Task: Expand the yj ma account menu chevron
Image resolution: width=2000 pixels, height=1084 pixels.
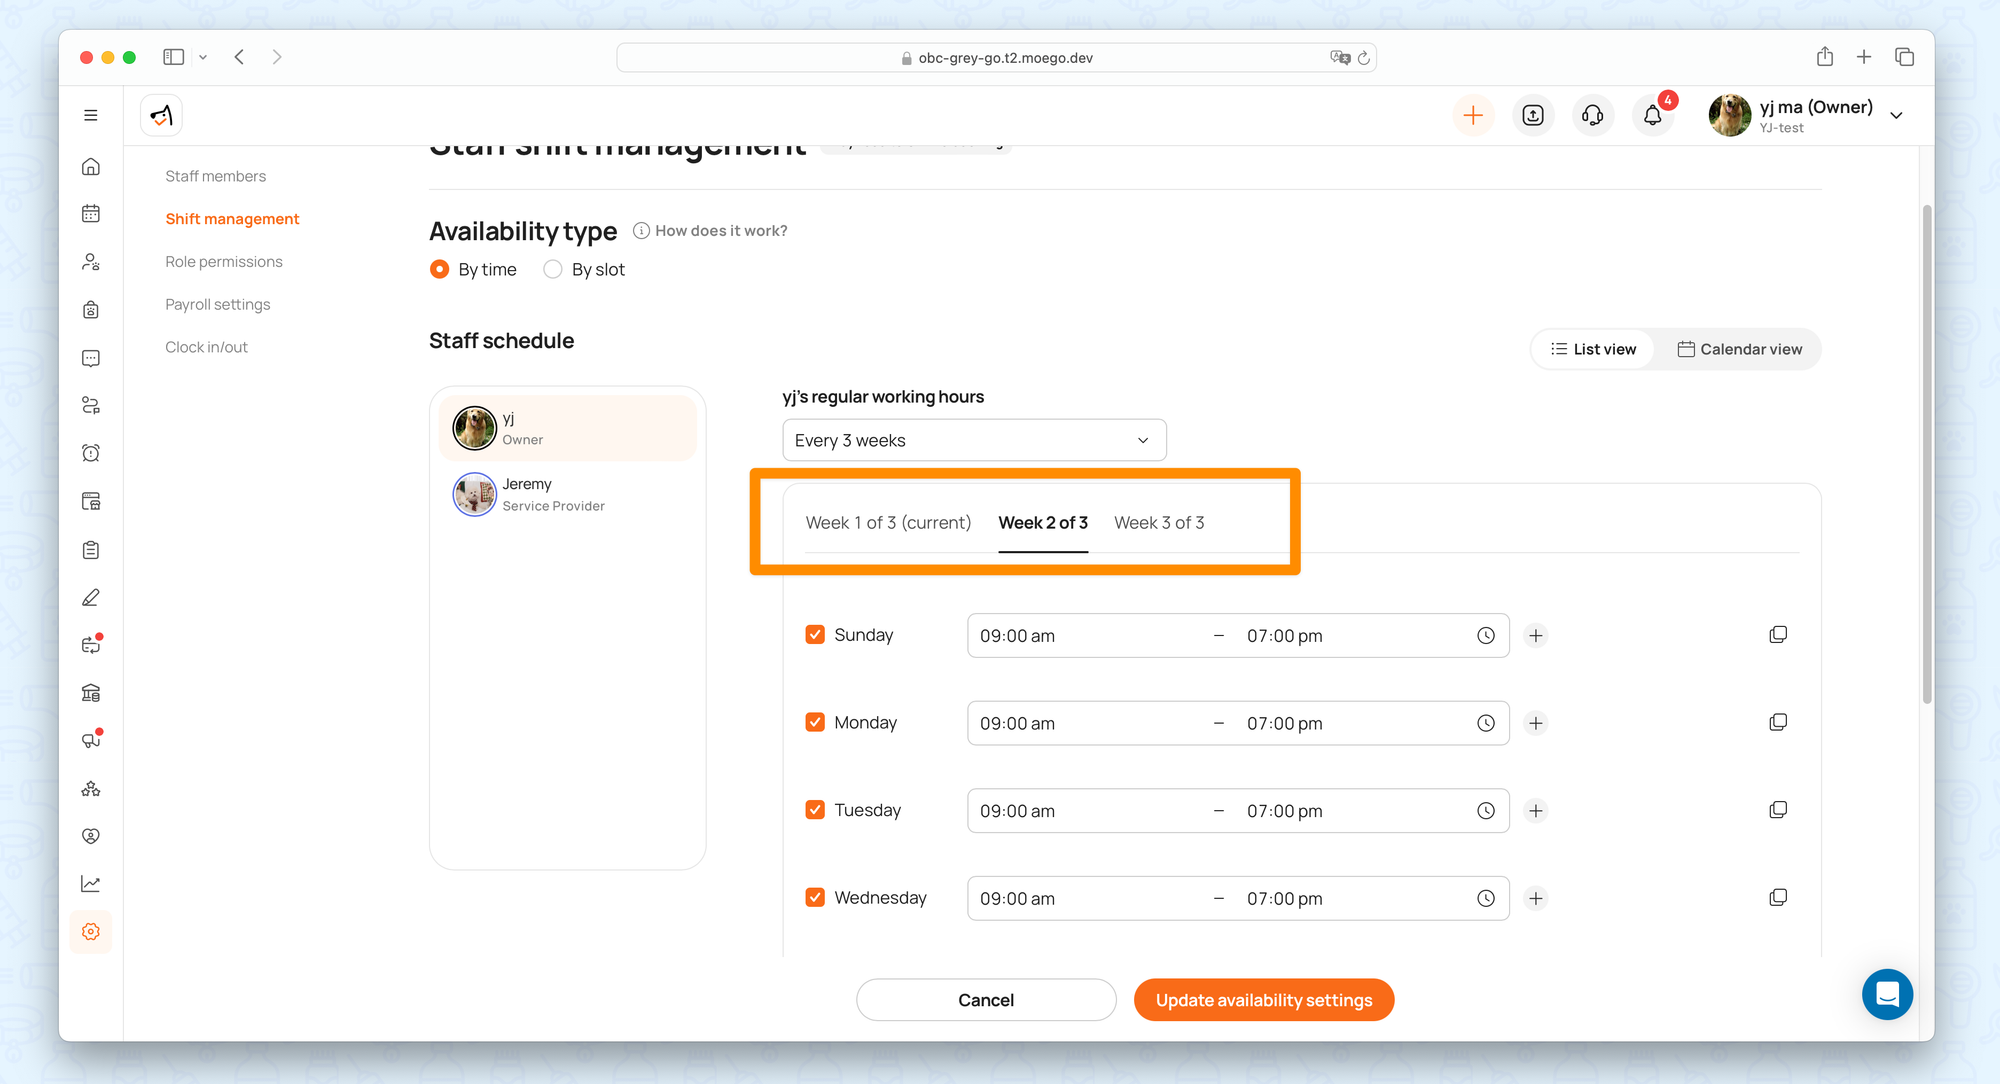Action: click(x=1896, y=116)
